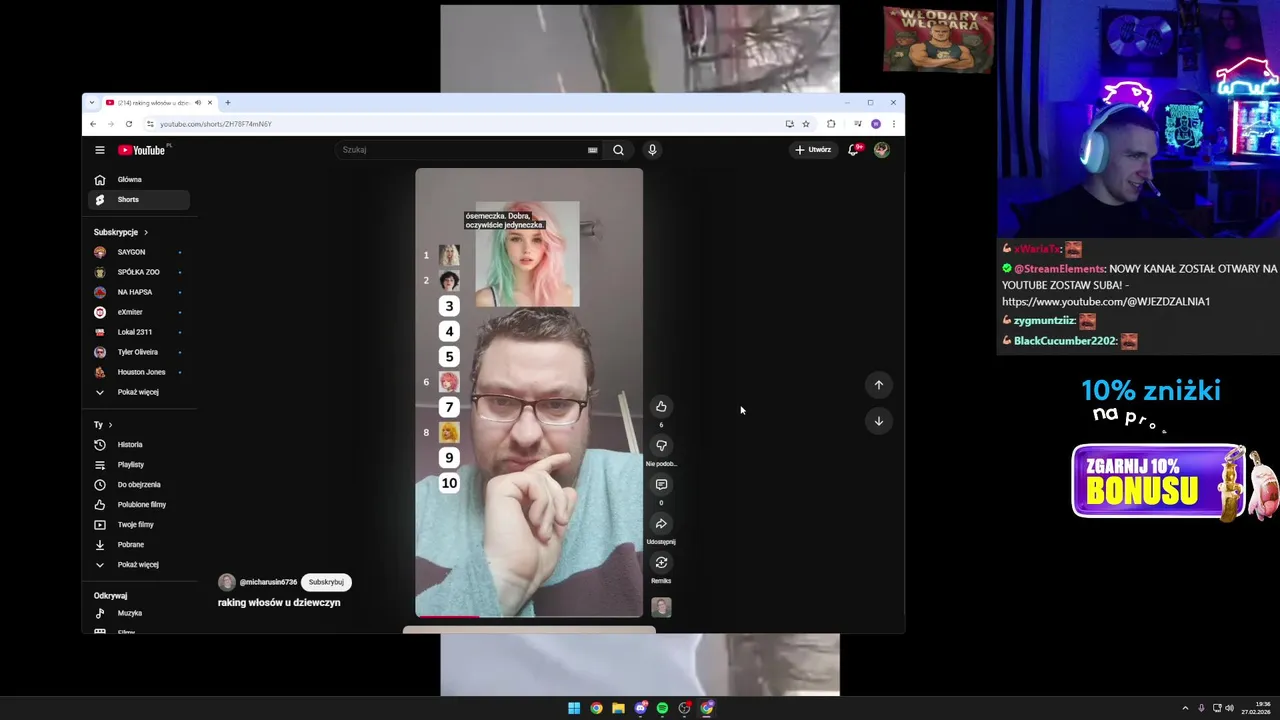Open the comments on the short
This screenshot has width=1280, height=720.
[661, 484]
